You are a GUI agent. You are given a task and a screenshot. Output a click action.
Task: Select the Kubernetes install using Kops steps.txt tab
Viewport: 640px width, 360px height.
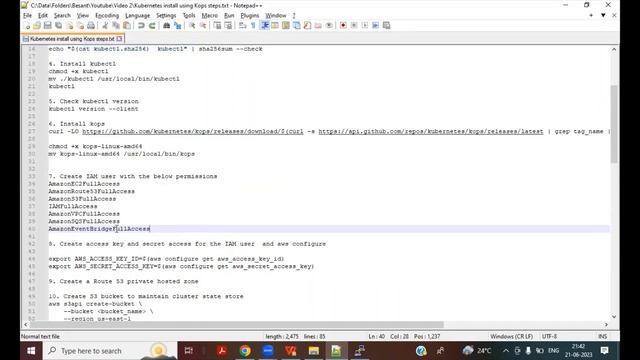click(72, 39)
